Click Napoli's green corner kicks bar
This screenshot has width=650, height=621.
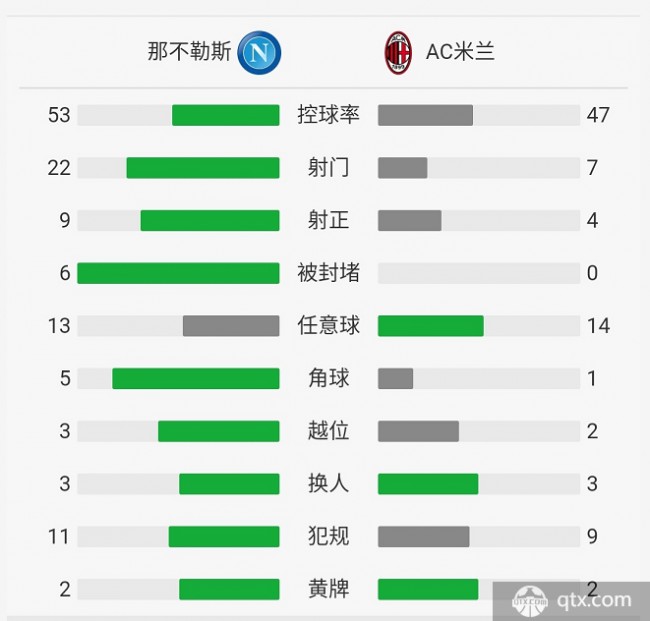tap(196, 378)
